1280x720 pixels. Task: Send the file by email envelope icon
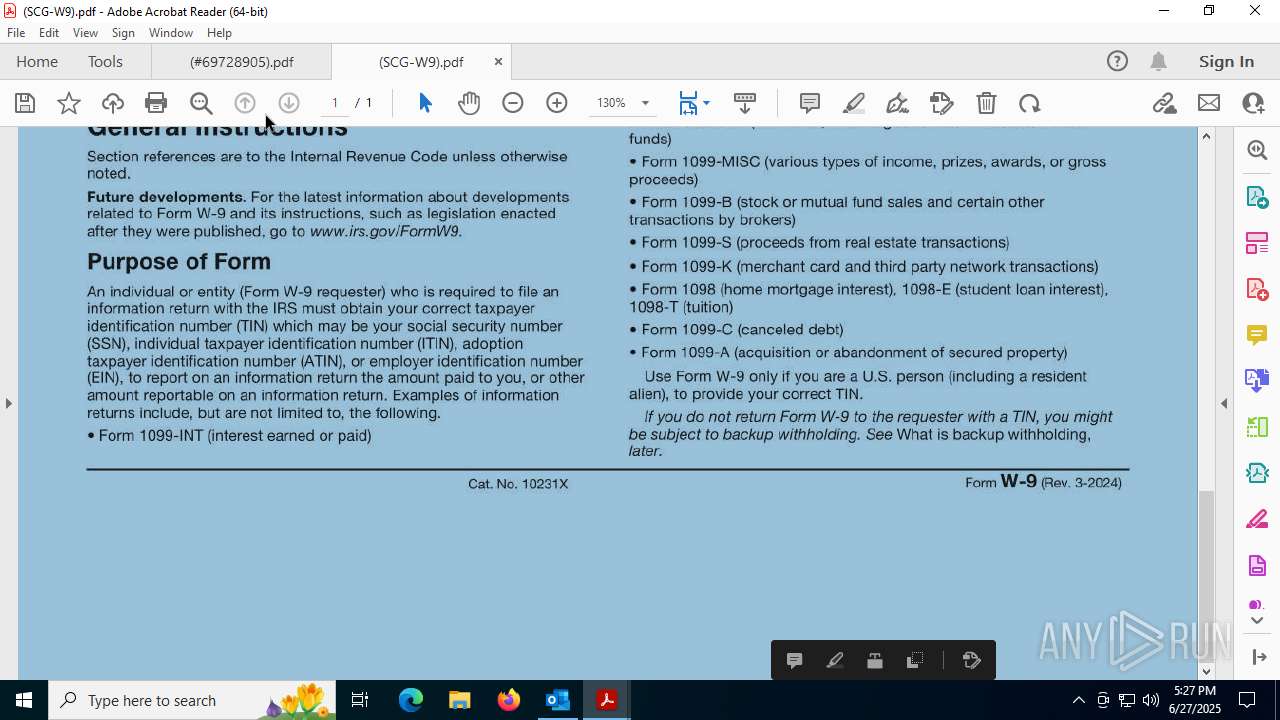[x=1209, y=103]
